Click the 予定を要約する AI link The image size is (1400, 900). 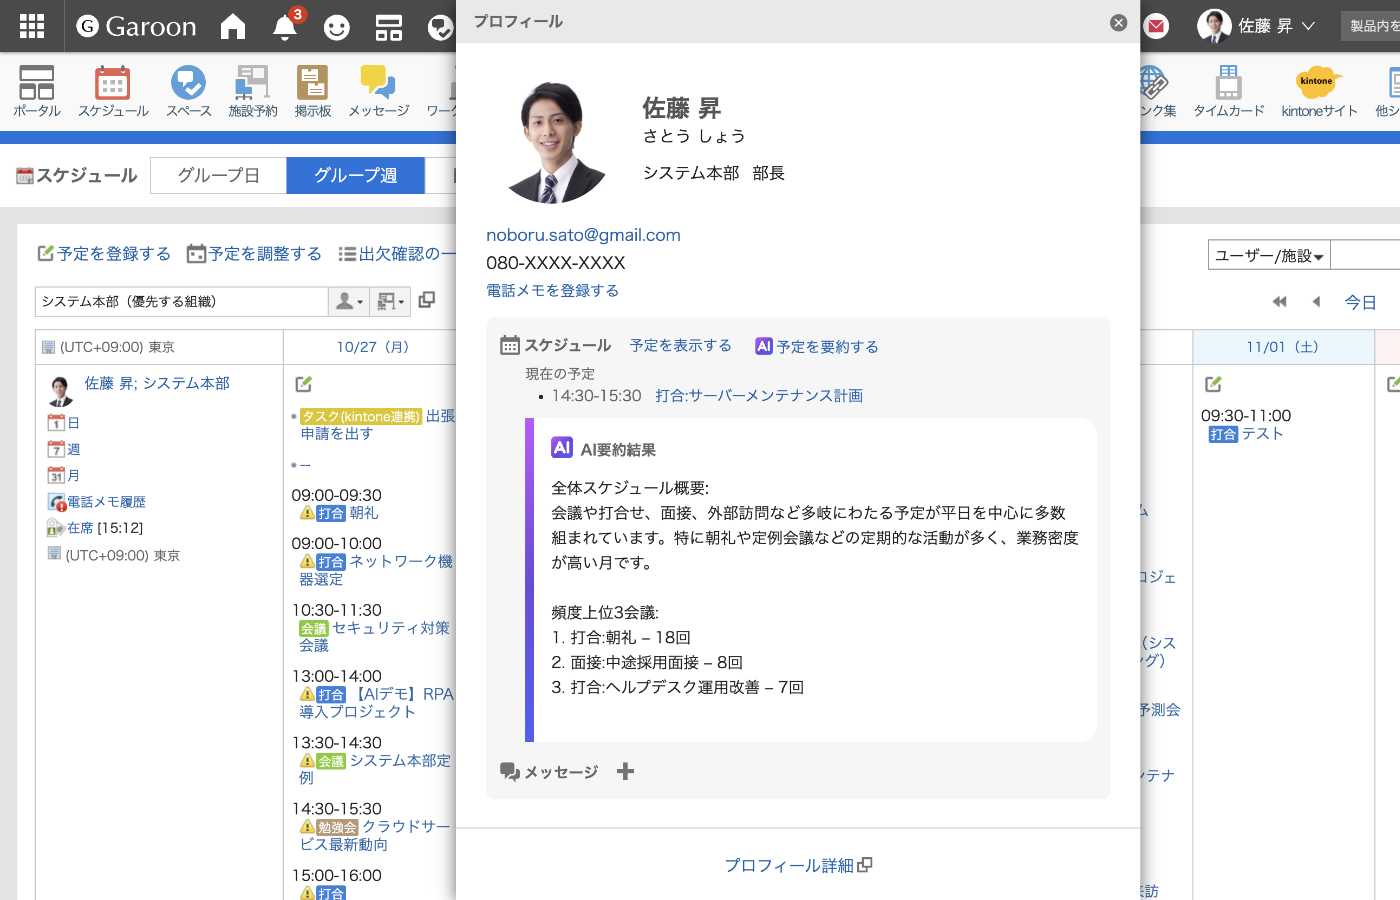coord(817,347)
